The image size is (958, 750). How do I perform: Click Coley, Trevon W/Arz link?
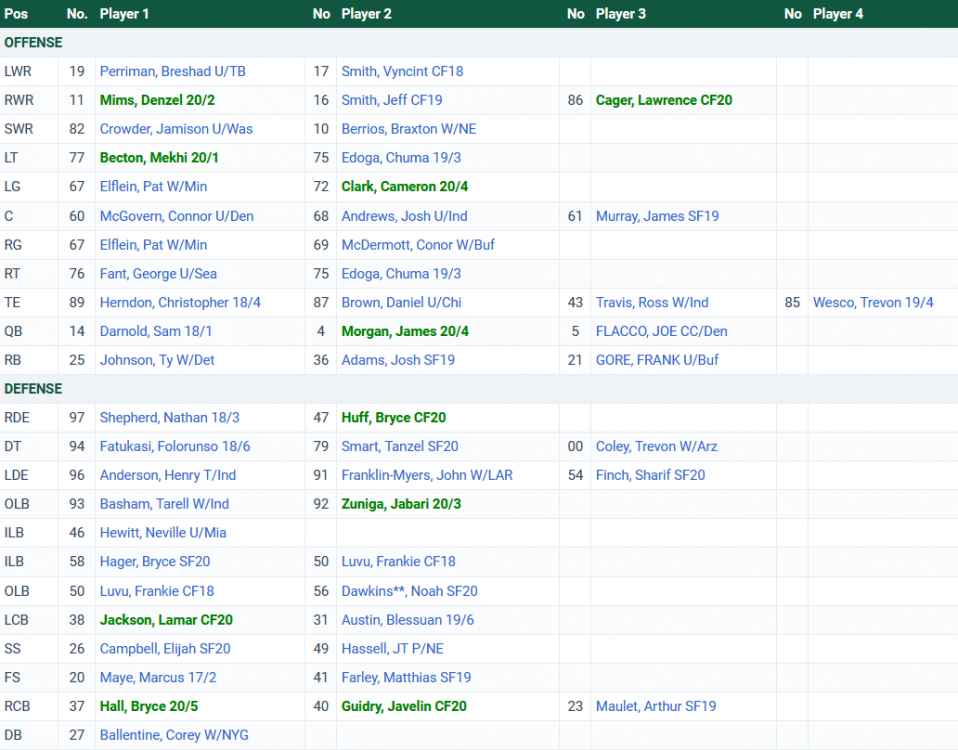click(656, 446)
